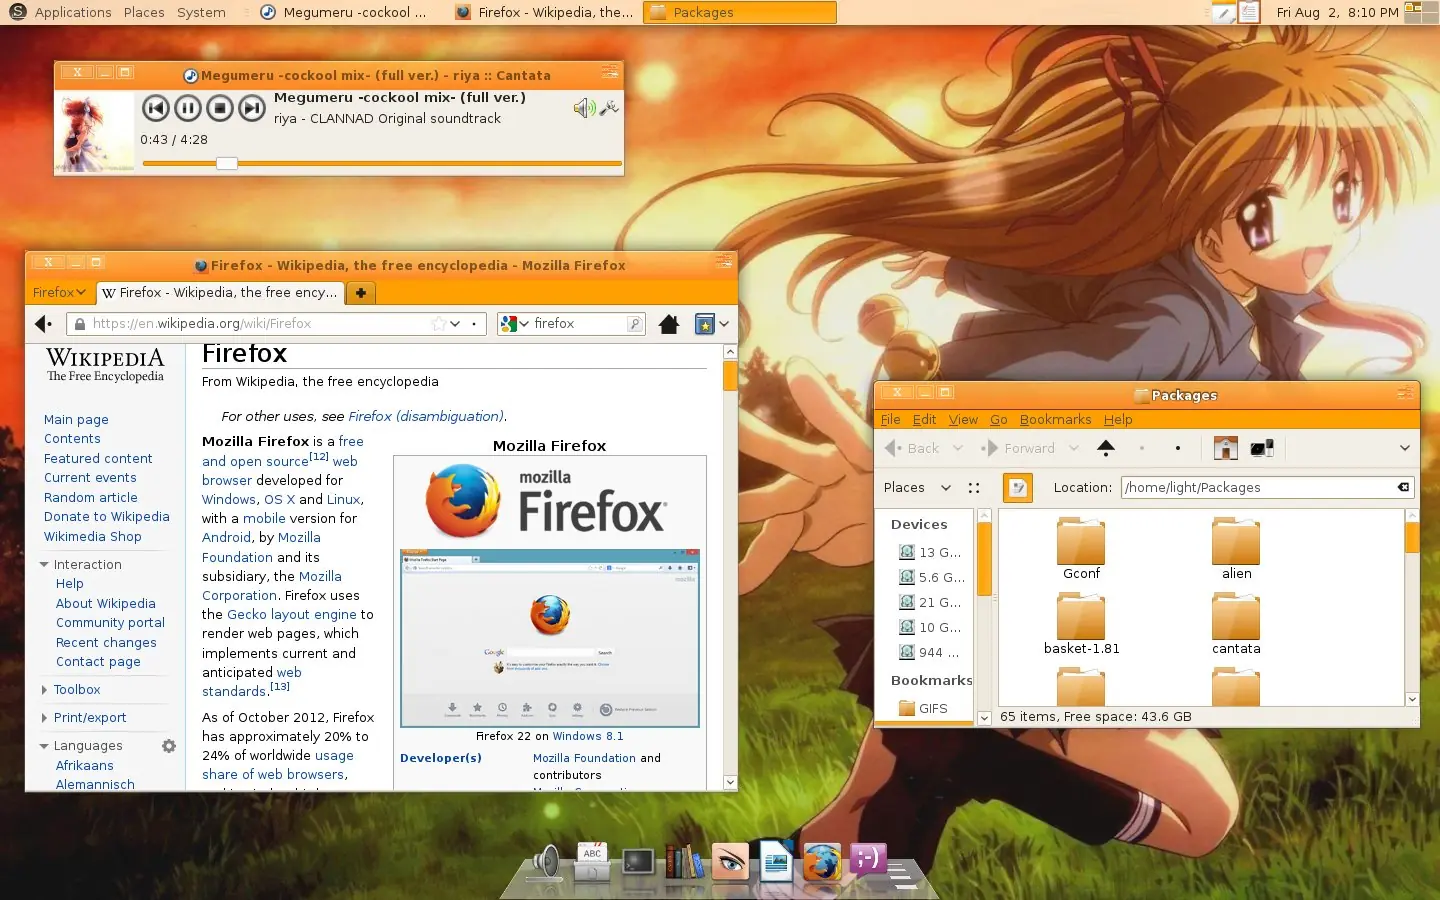Click the Donate to Wikipedia link

coord(107,517)
